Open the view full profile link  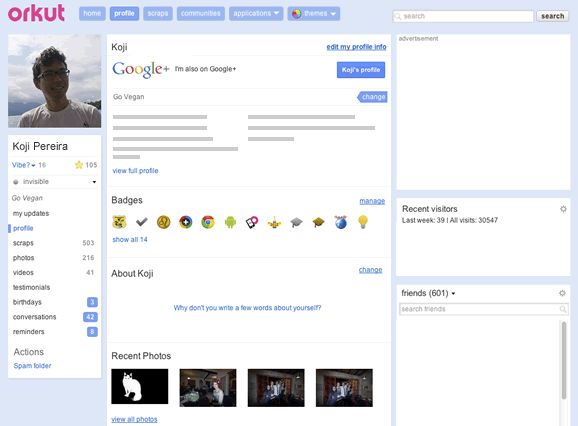[x=135, y=171]
